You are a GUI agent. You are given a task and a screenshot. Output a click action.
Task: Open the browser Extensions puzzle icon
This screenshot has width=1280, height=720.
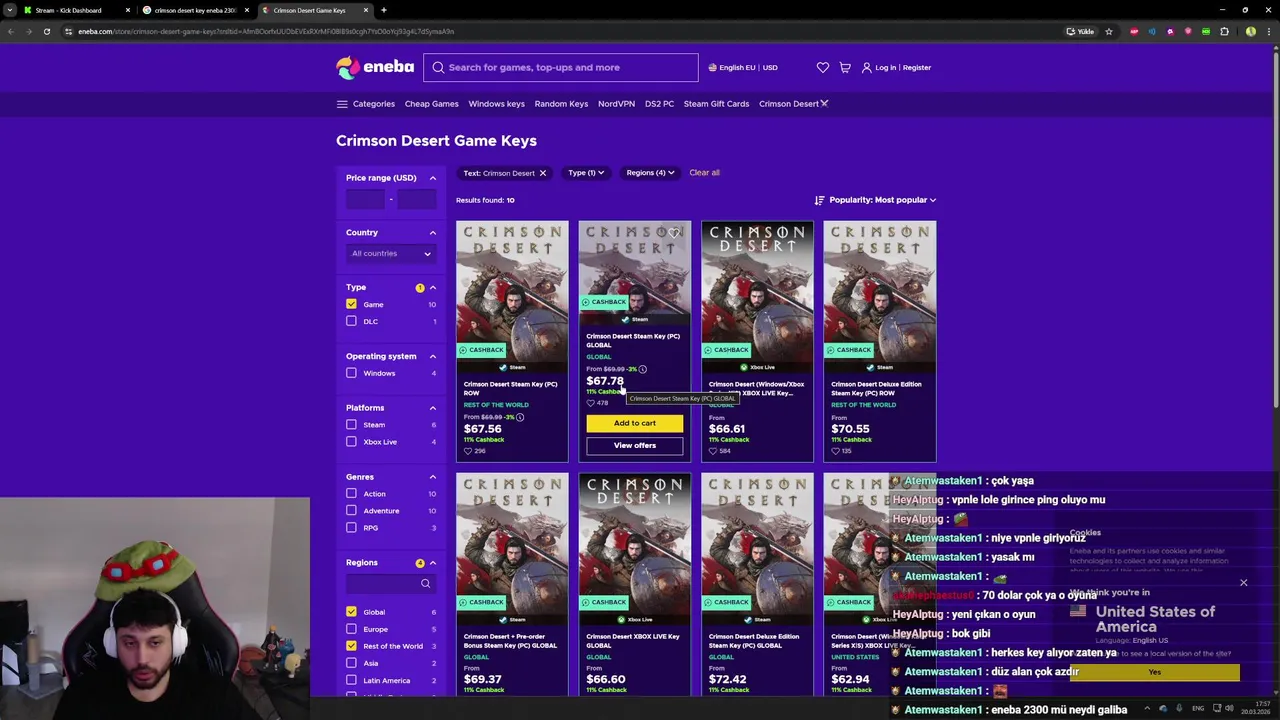point(1224,31)
